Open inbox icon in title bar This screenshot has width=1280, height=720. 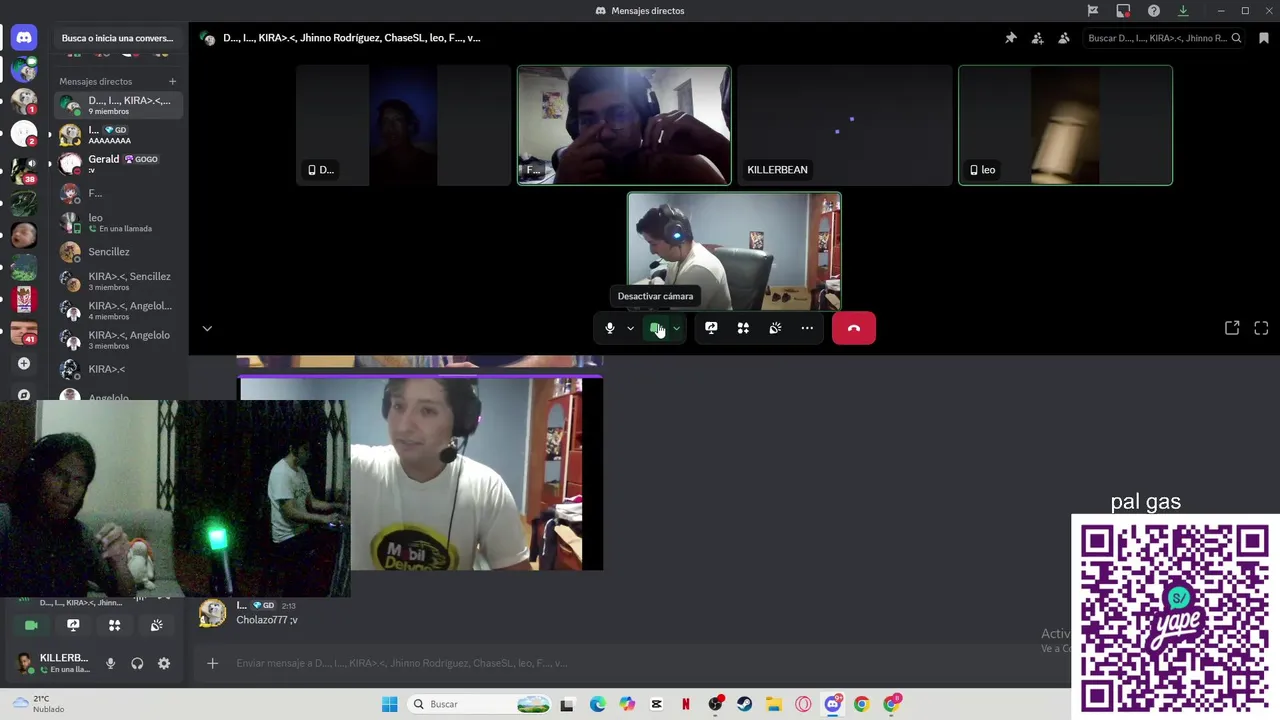point(1123,11)
